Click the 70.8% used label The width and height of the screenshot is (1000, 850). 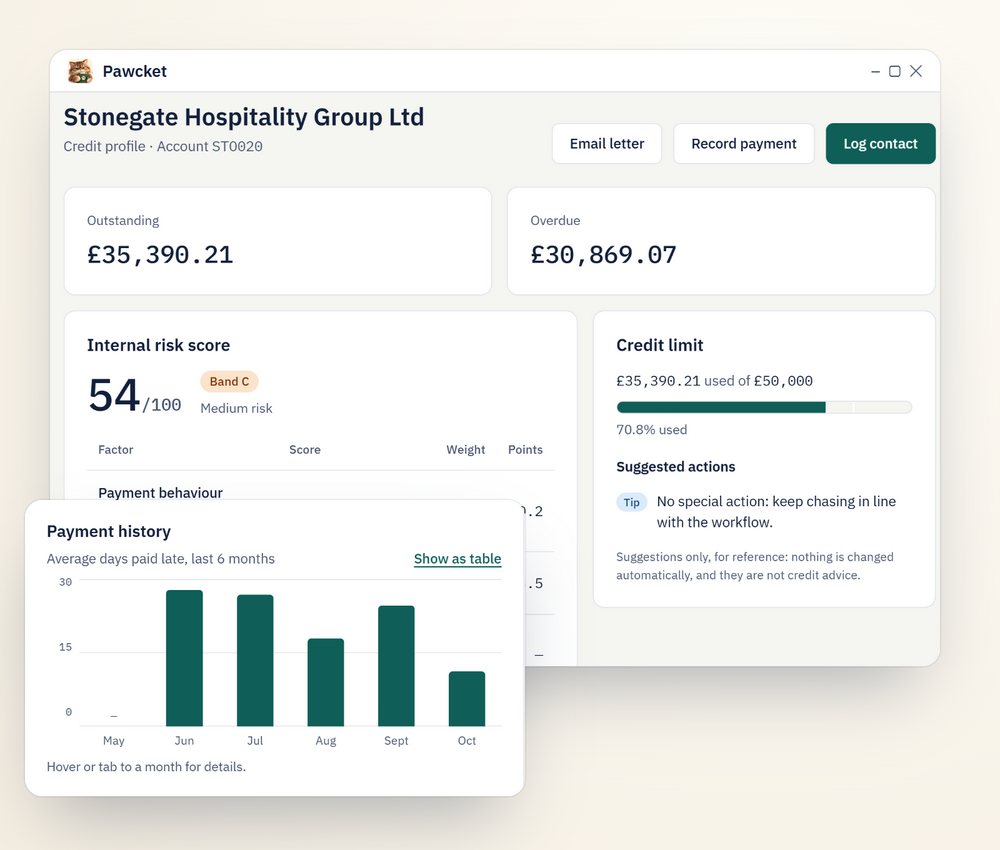click(651, 430)
